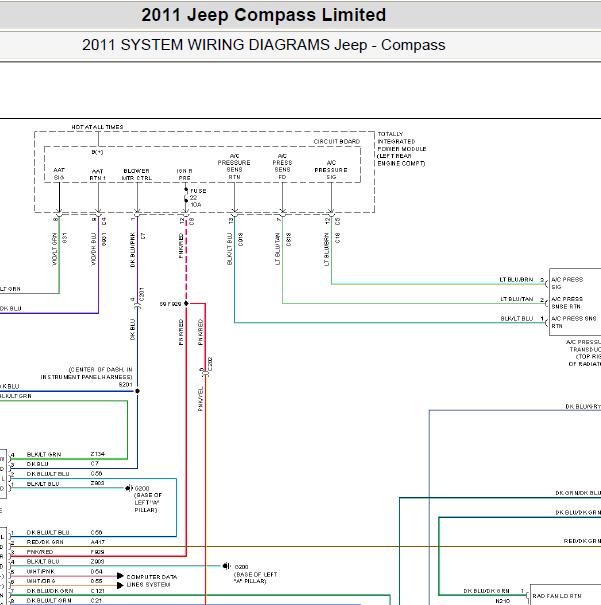
Task: Click the F929 splice dot on red wire
Action: (x=186, y=303)
